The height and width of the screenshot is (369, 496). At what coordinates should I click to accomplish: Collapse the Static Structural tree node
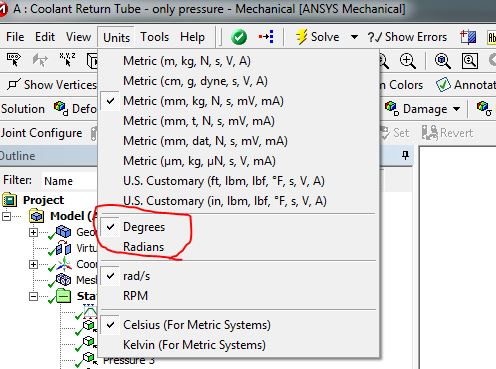tap(33, 296)
